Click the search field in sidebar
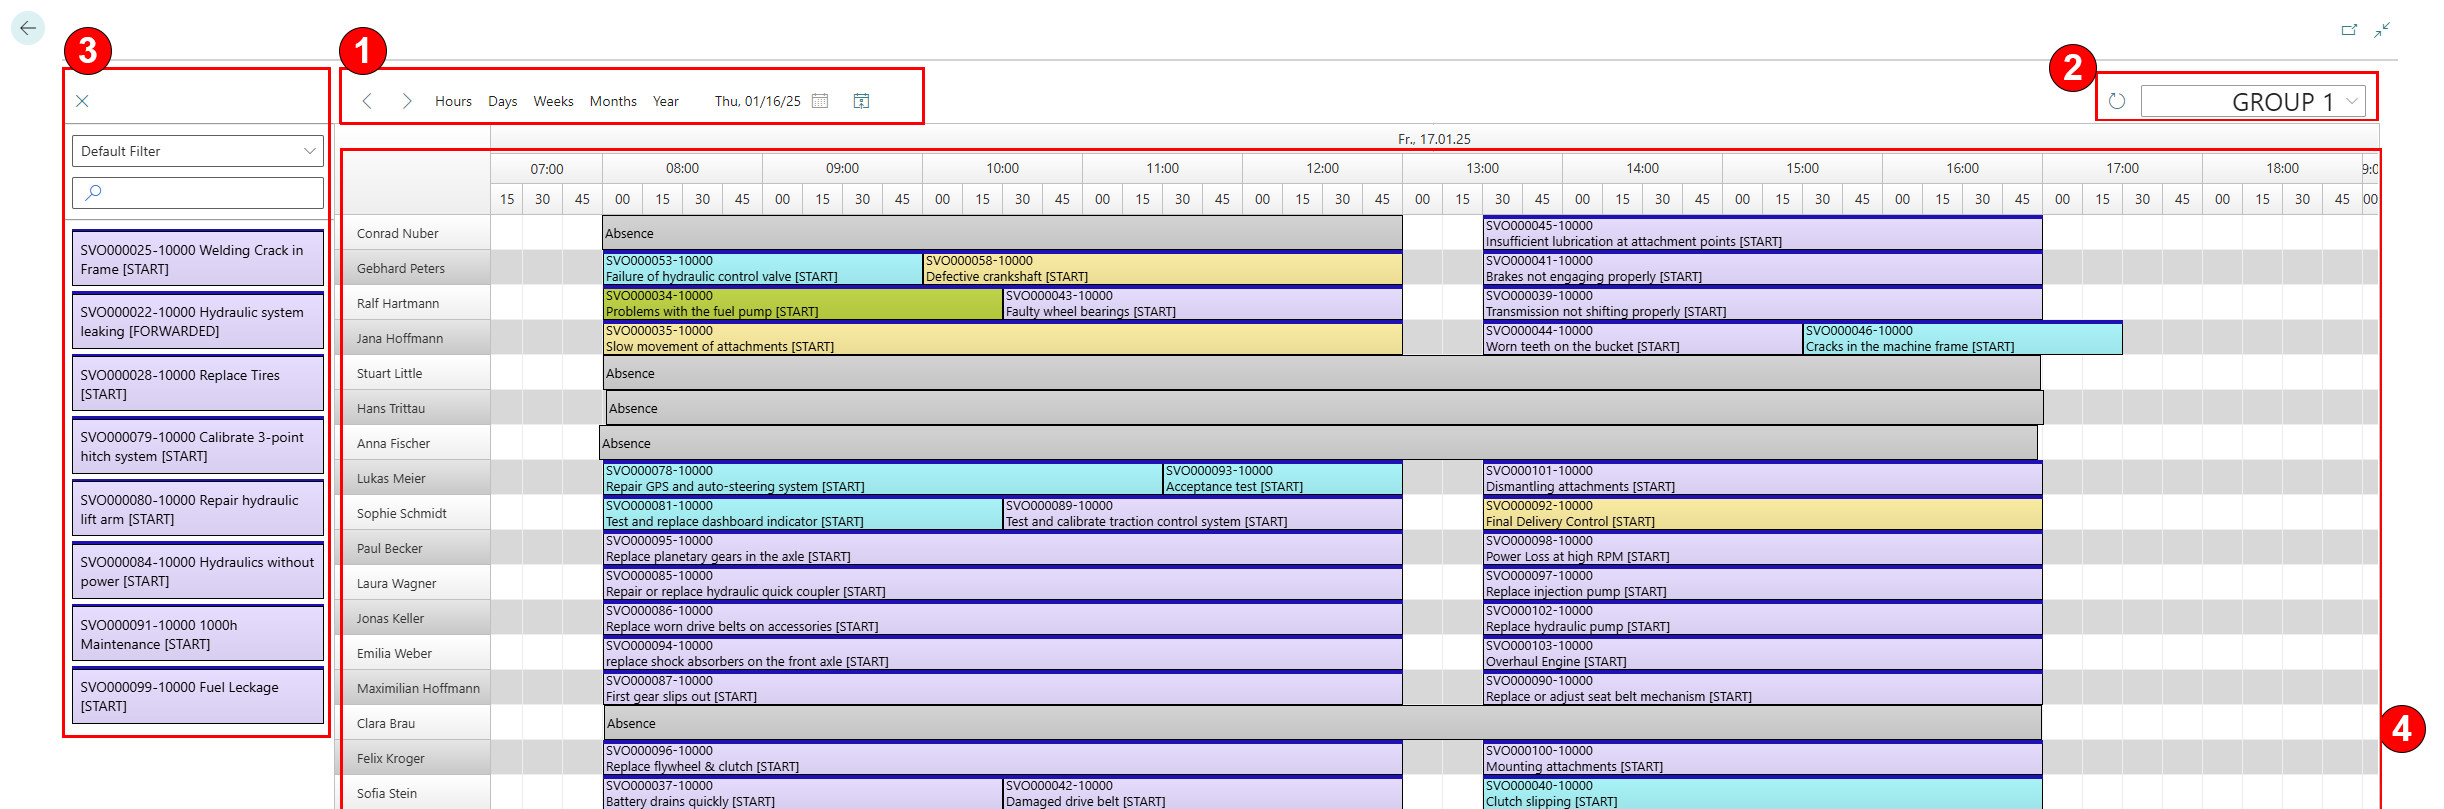The image size is (2444, 809). pyautogui.click(x=198, y=193)
